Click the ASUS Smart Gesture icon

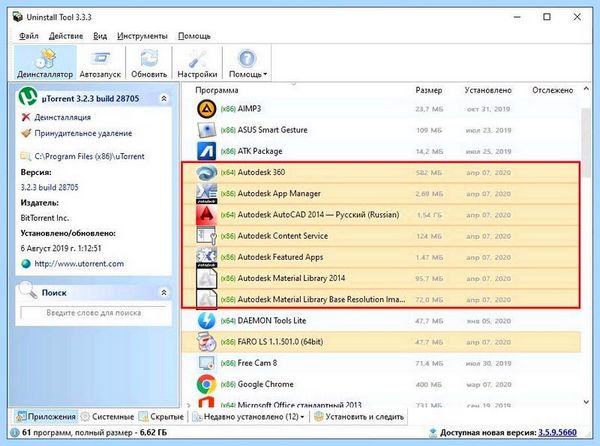(x=207, y=130)
